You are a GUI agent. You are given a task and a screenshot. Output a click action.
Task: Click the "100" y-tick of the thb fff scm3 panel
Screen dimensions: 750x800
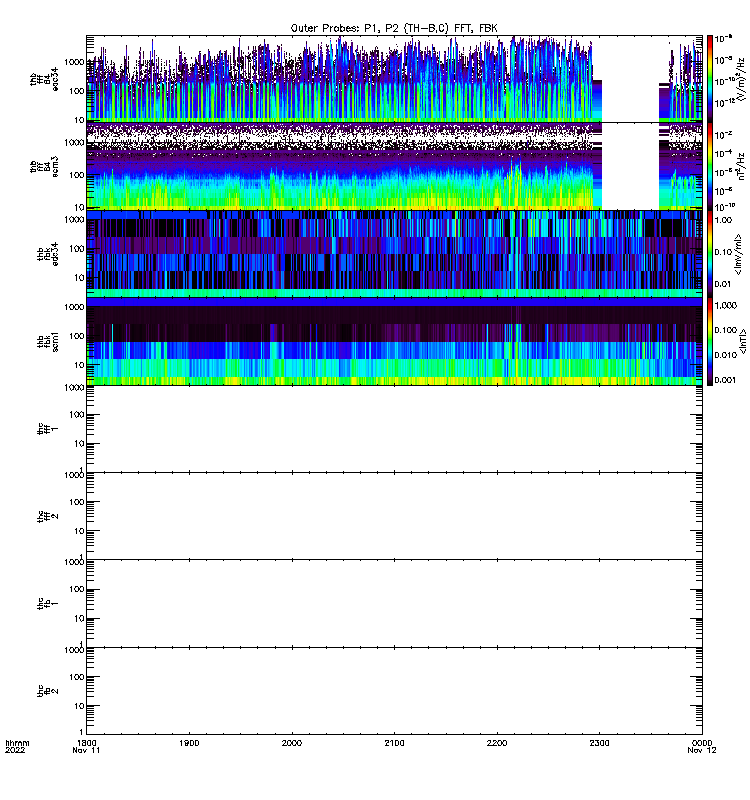click(x=77, y=175)
